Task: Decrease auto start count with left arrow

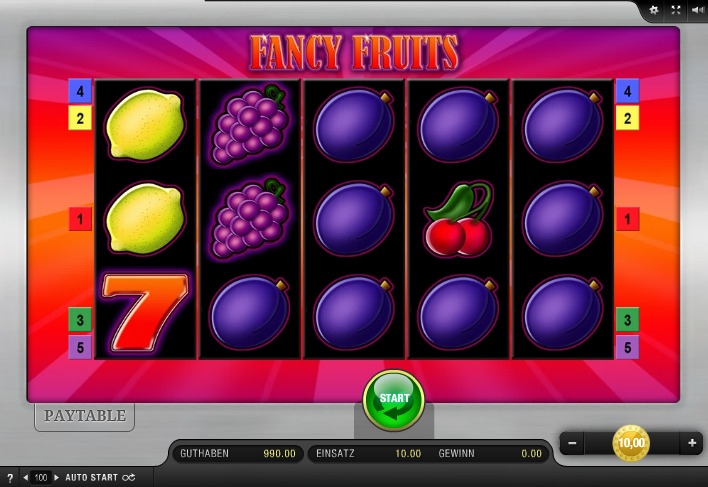Action: coord(25,478)
